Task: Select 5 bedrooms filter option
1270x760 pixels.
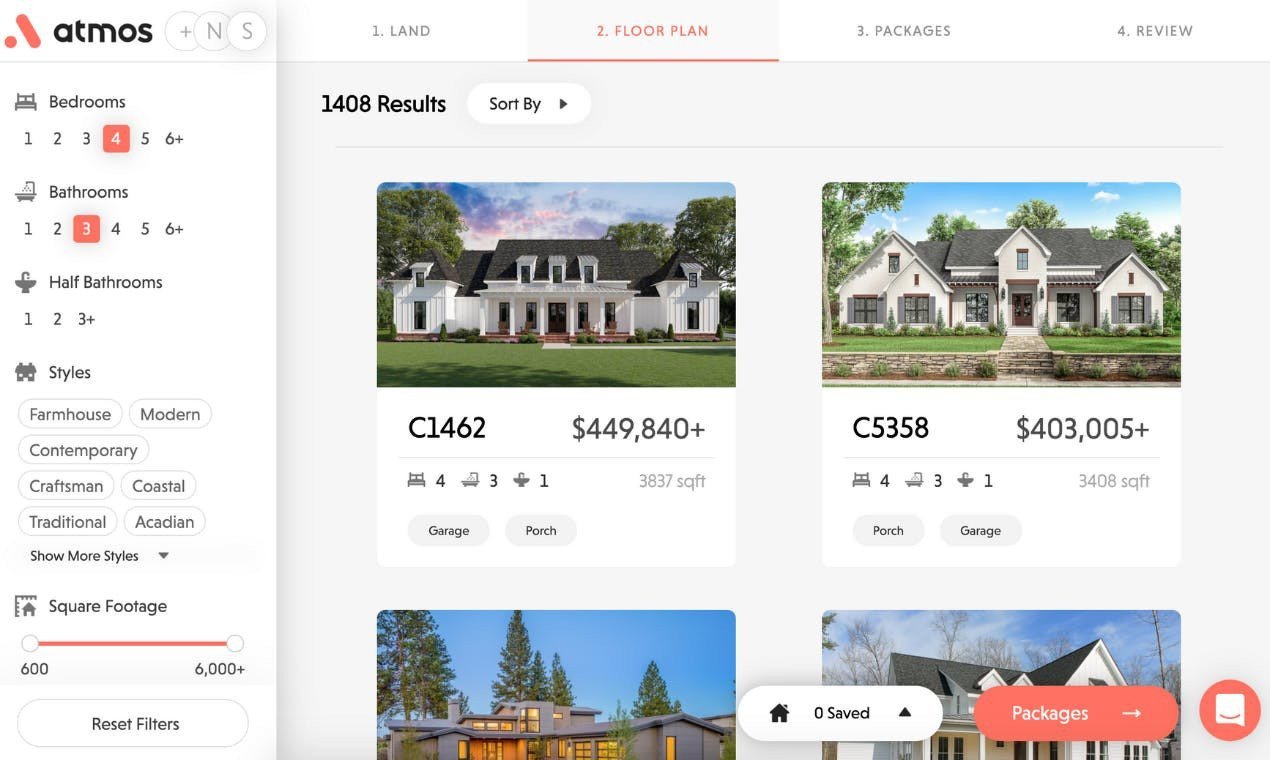Action: click(145, 139)
